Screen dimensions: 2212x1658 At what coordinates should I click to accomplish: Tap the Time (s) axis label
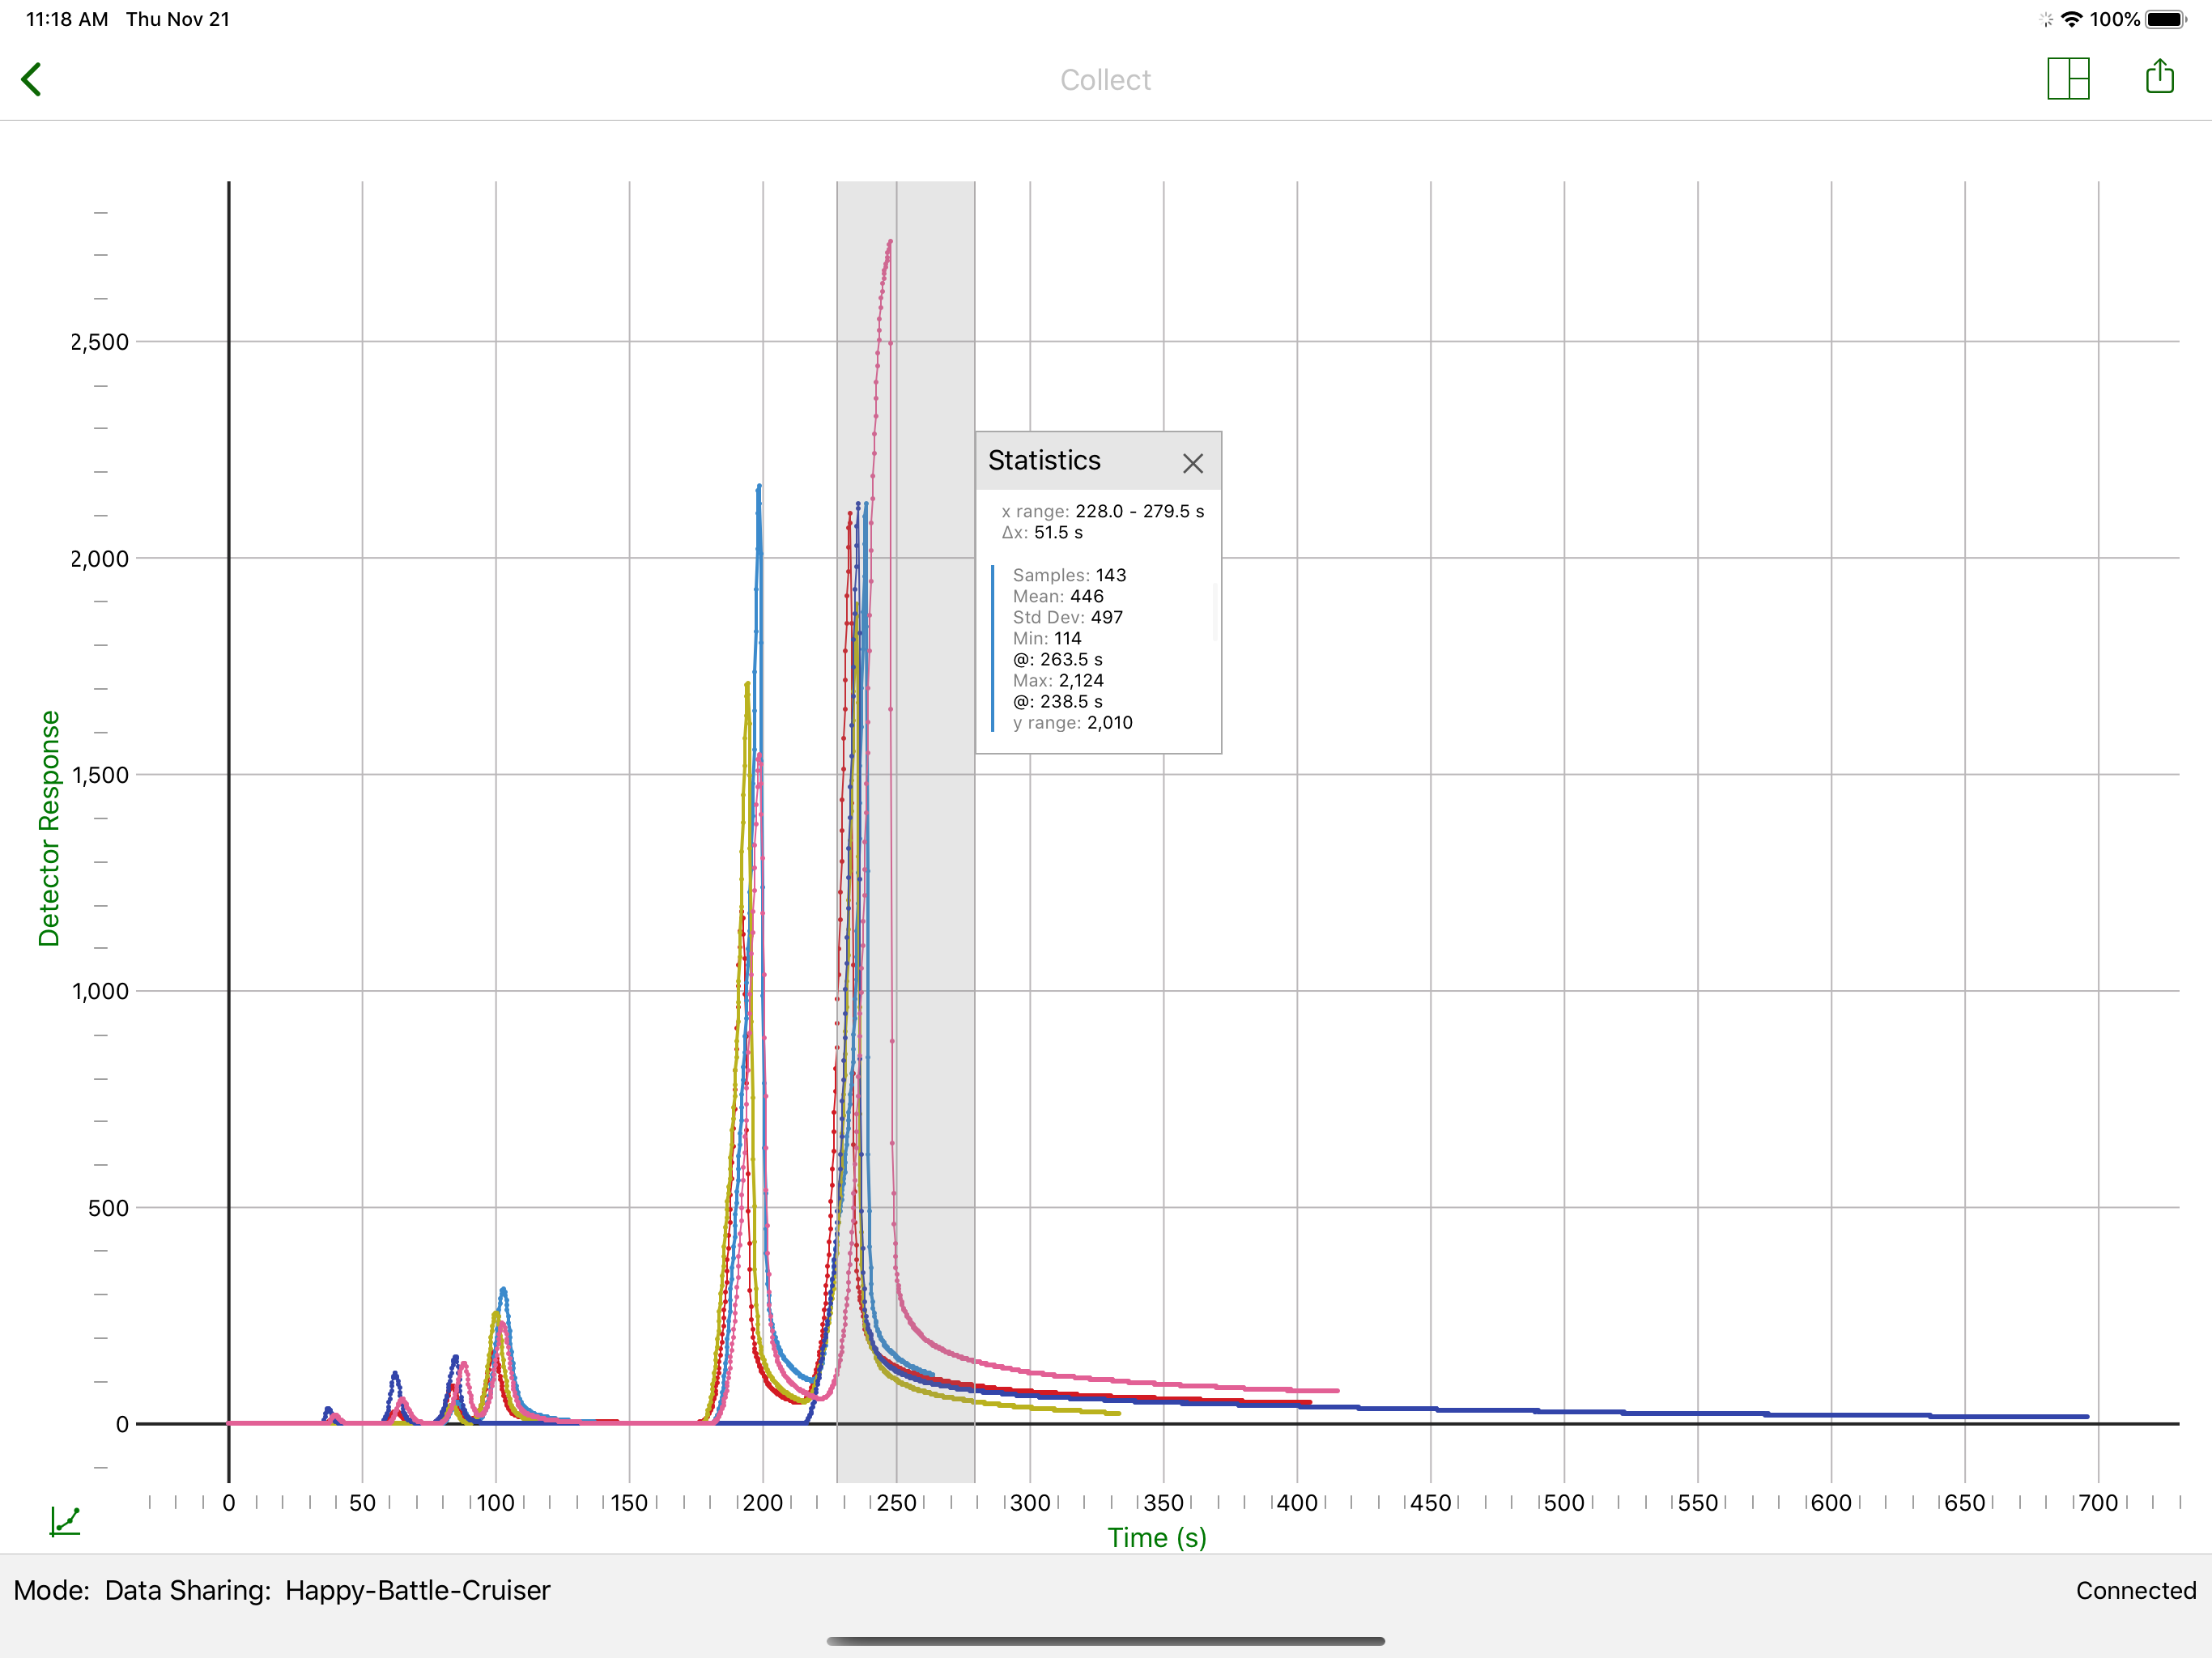[1156, 1537]
